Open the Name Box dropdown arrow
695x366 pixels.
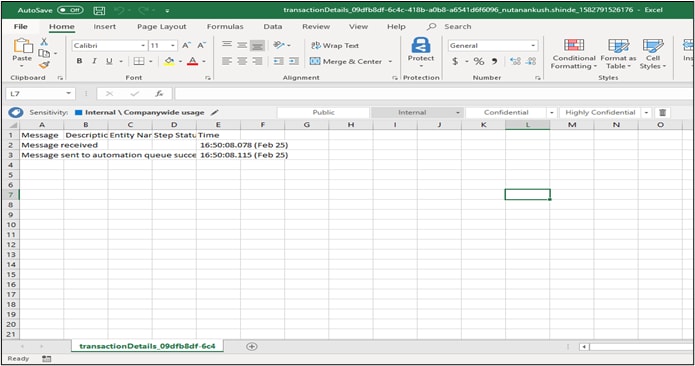(x=68, y=93)
